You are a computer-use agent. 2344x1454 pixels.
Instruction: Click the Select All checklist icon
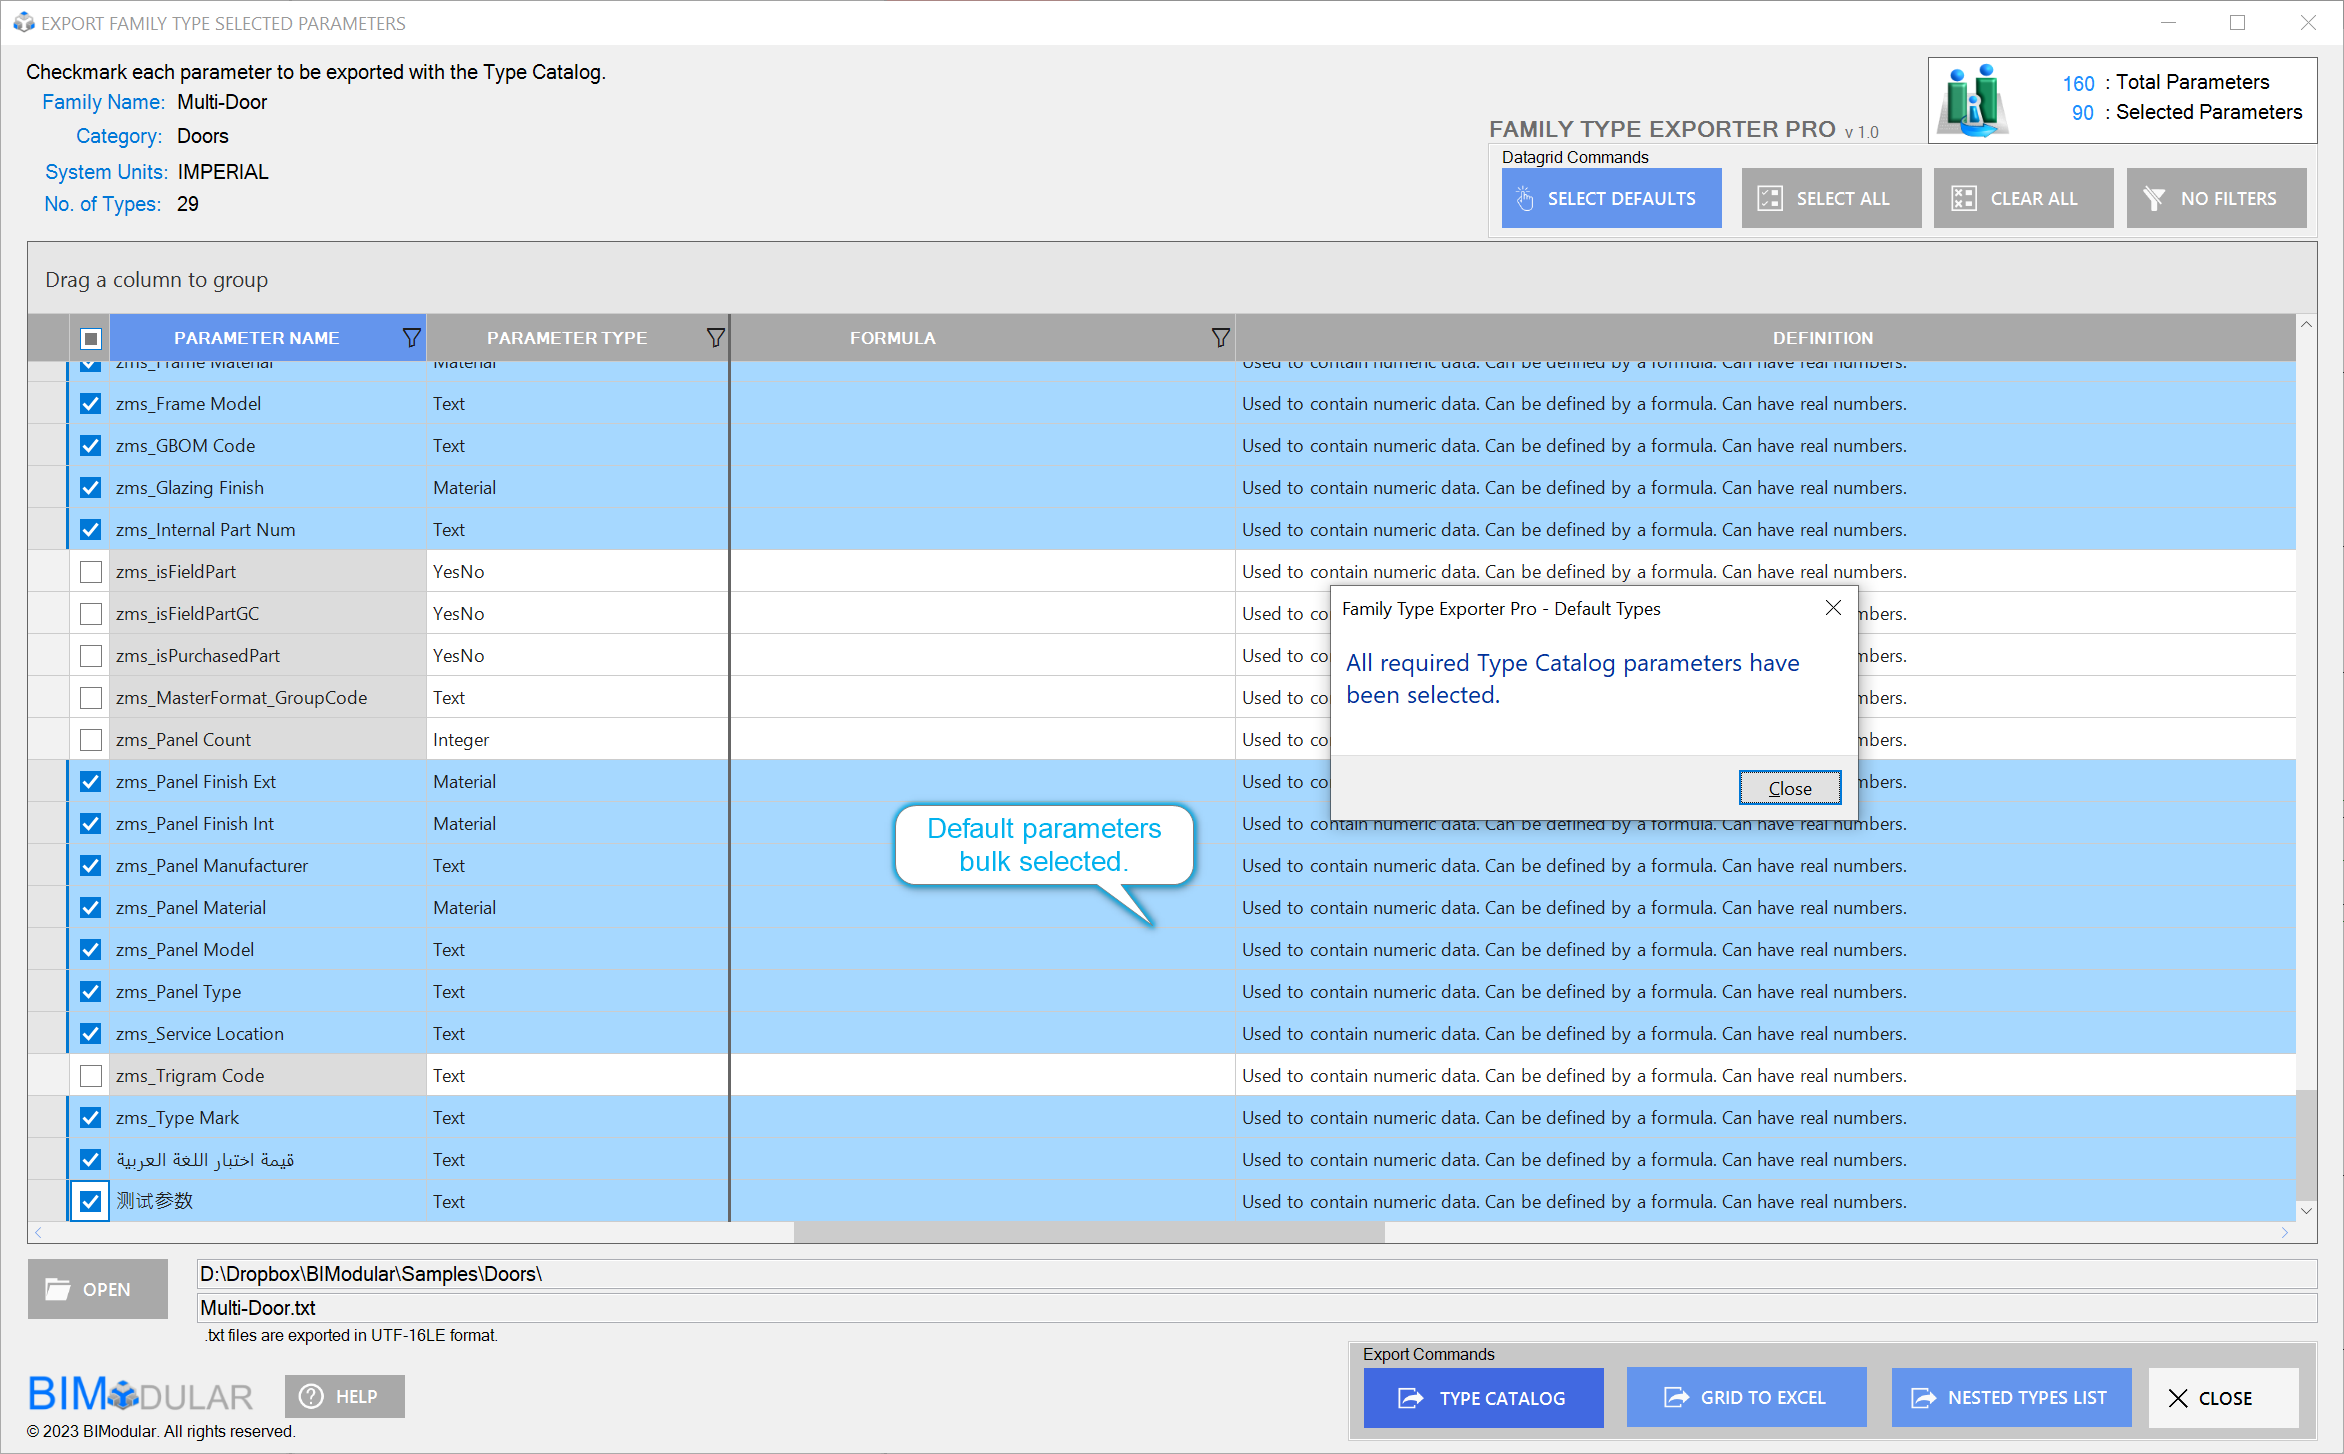click(x=1770, y=199)
